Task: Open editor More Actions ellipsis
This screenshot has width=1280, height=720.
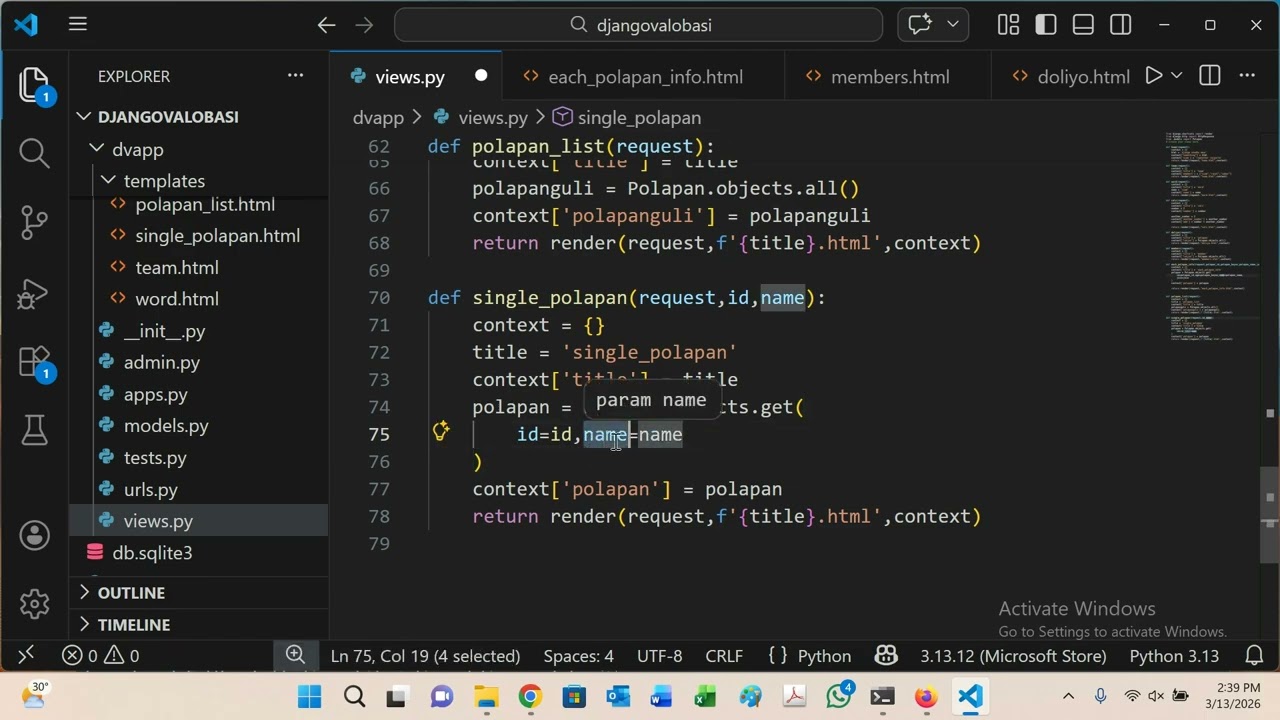Action: pos(1247,76)
